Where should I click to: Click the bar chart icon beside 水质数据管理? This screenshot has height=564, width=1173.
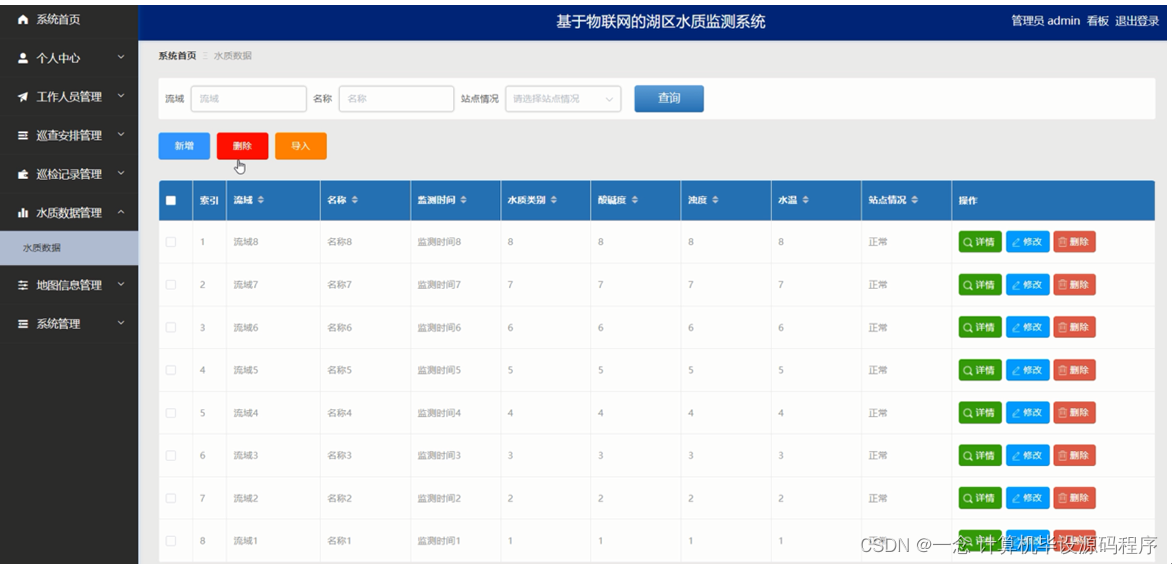click(22, 213)
